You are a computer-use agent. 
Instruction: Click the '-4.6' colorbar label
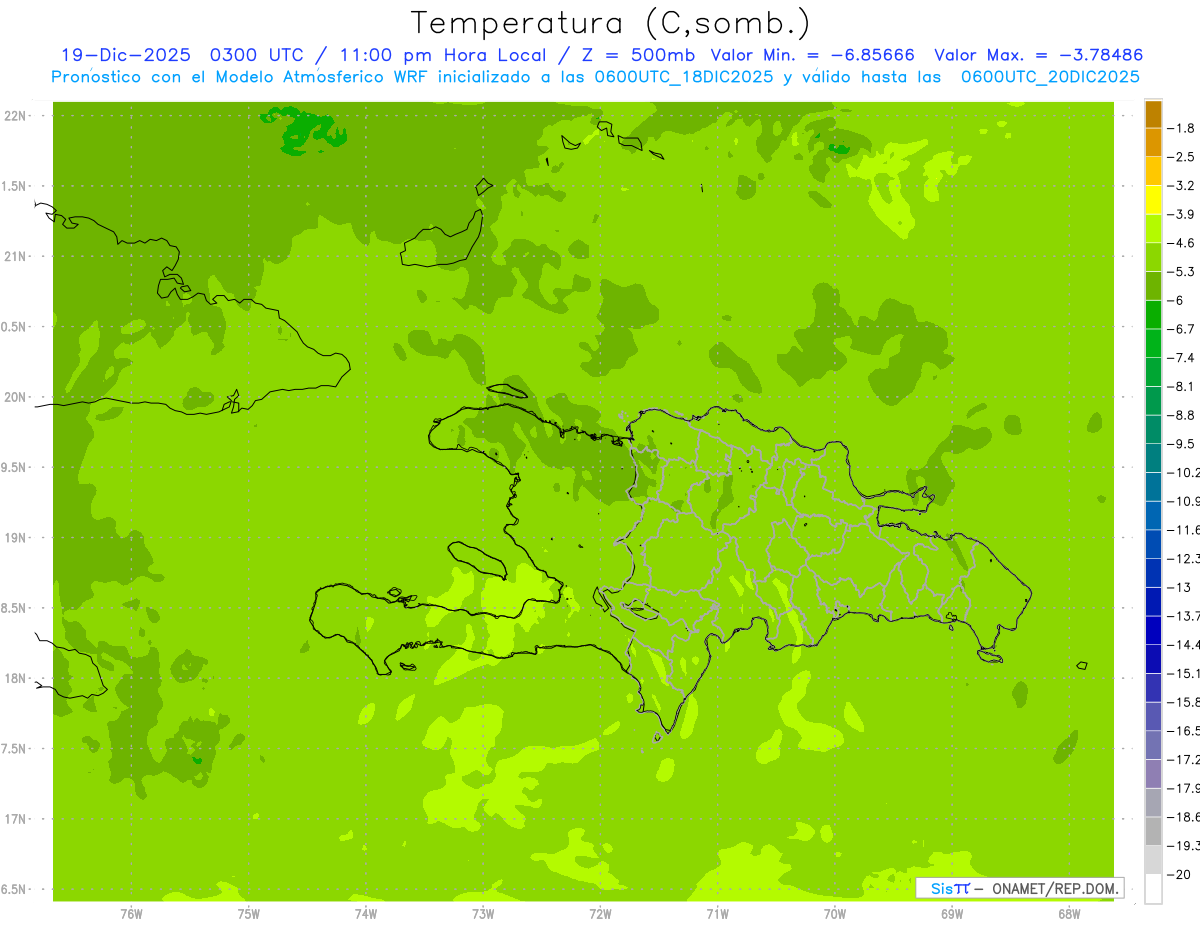[1181, 243]
